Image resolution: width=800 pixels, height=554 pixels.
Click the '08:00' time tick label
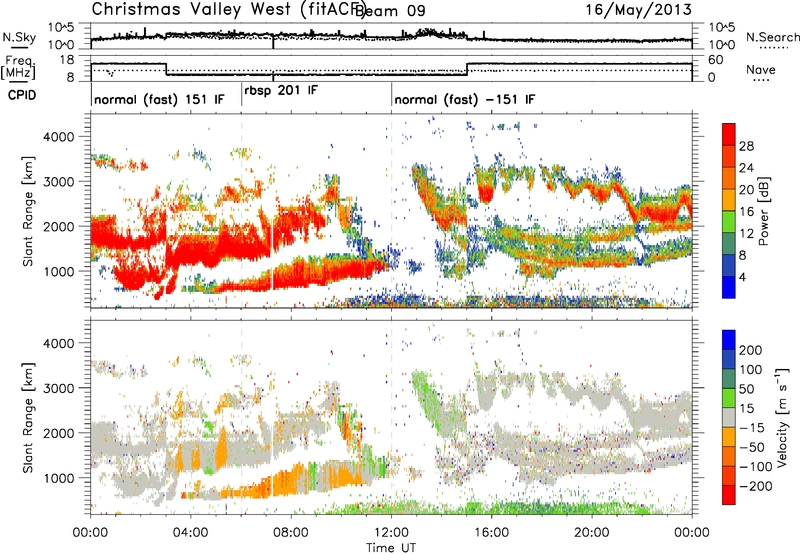[x=291, y=533]
